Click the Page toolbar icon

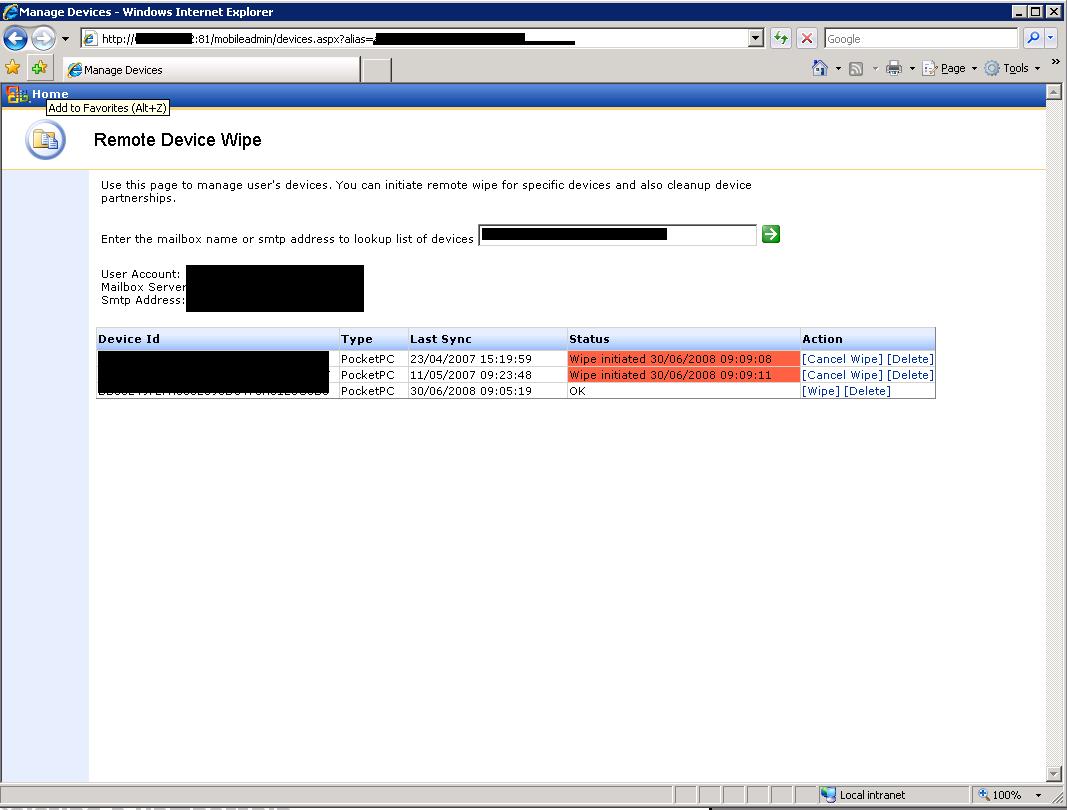(930, 68)
